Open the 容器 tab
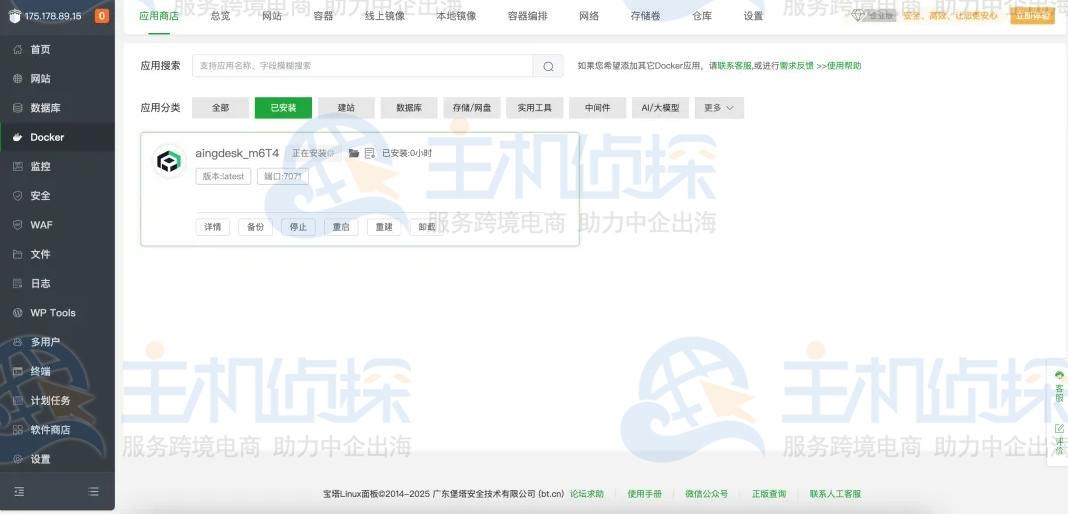This screenshot has height=514, width=1068. point(324,16)
